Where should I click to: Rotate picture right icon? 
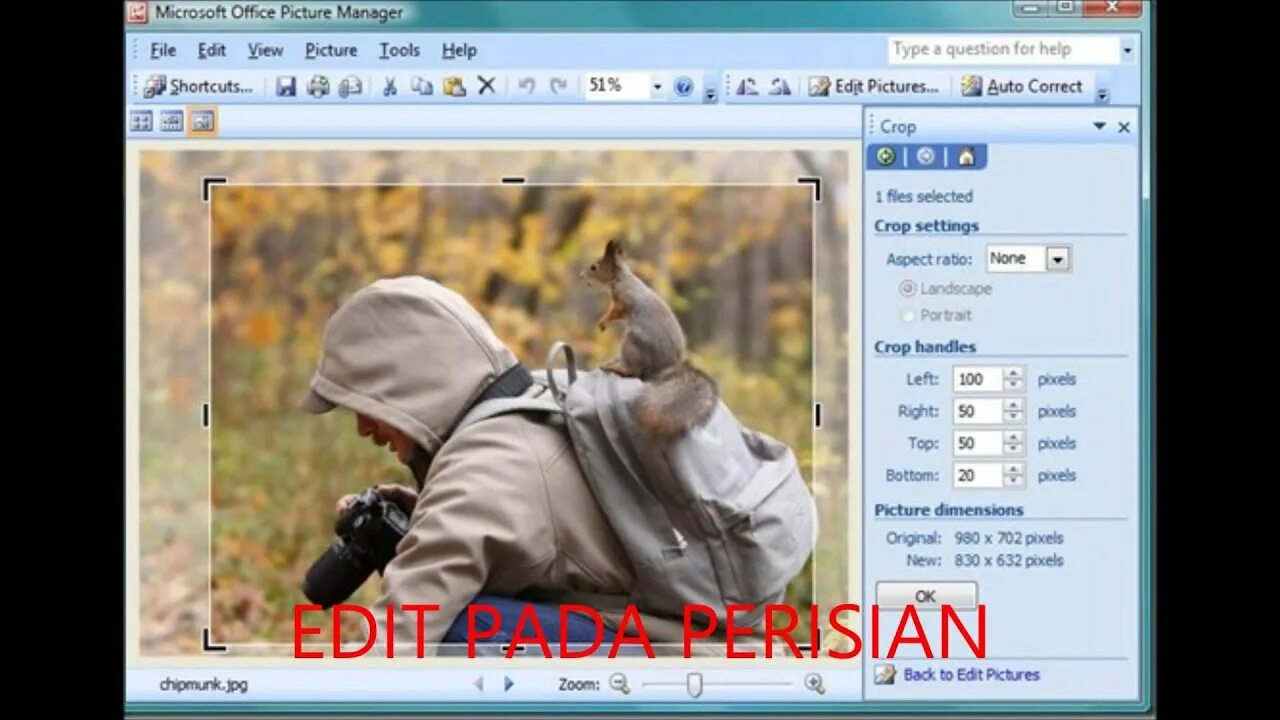780,87
